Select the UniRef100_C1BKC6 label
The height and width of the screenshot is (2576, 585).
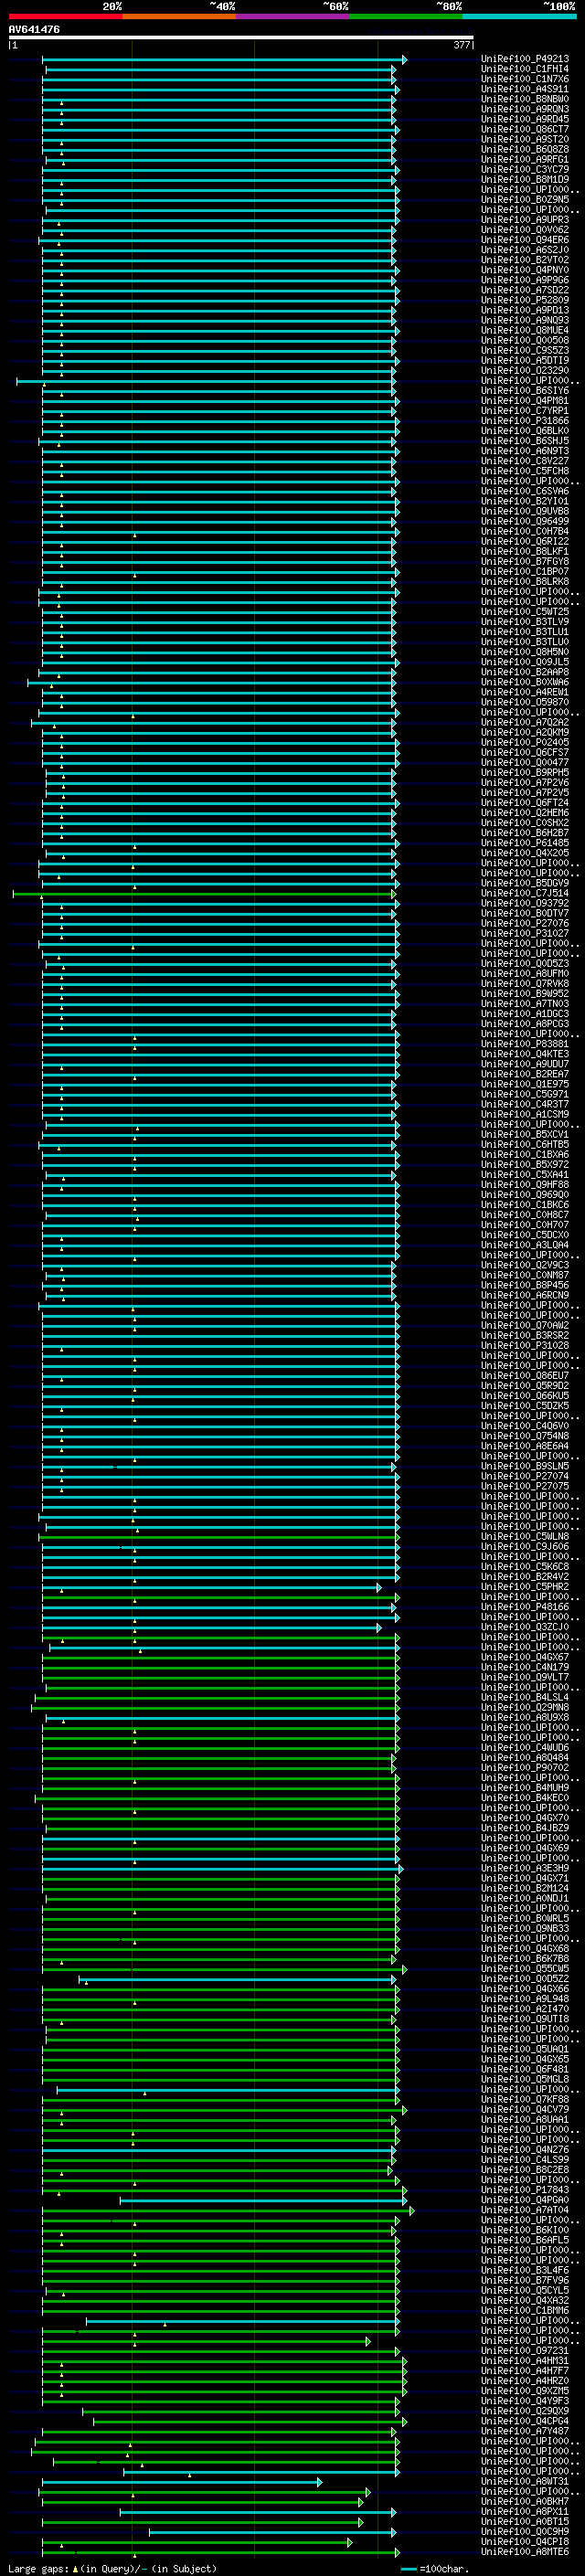tap(525, 1205)
